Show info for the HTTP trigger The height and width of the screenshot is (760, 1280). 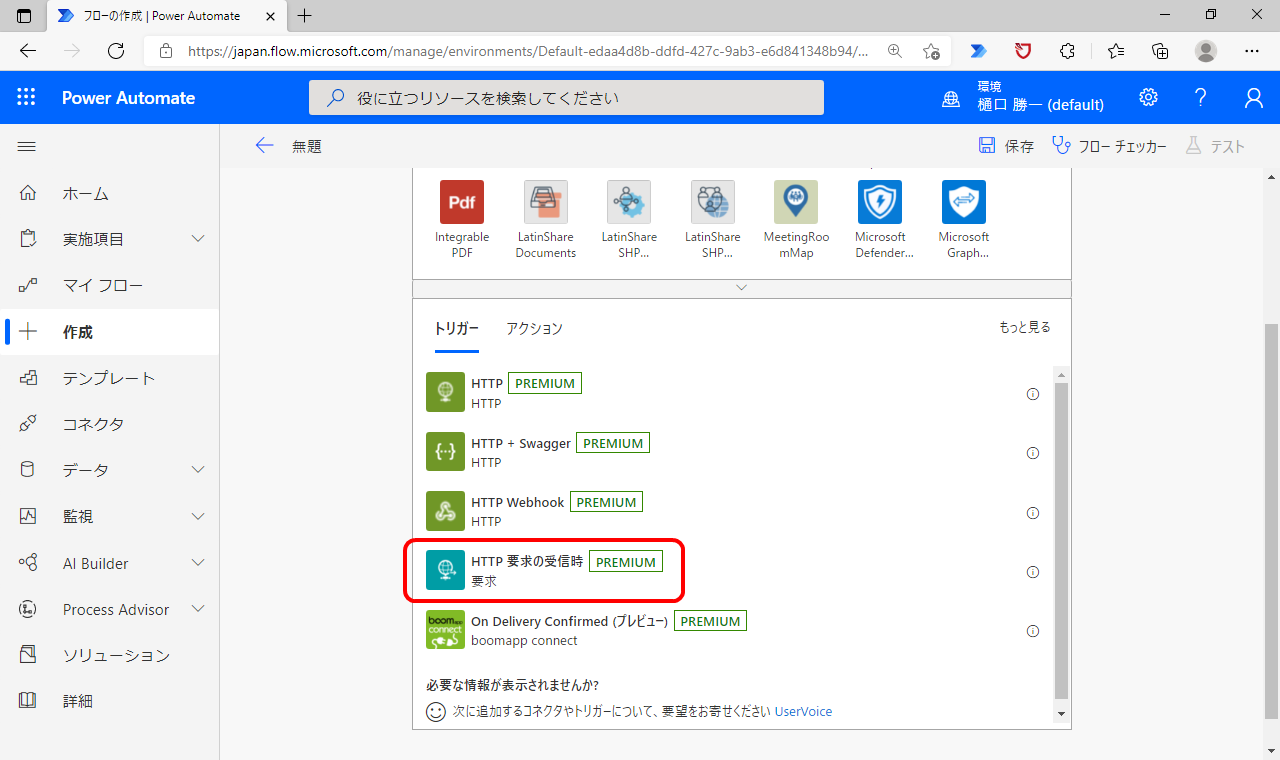[1033, 394]
